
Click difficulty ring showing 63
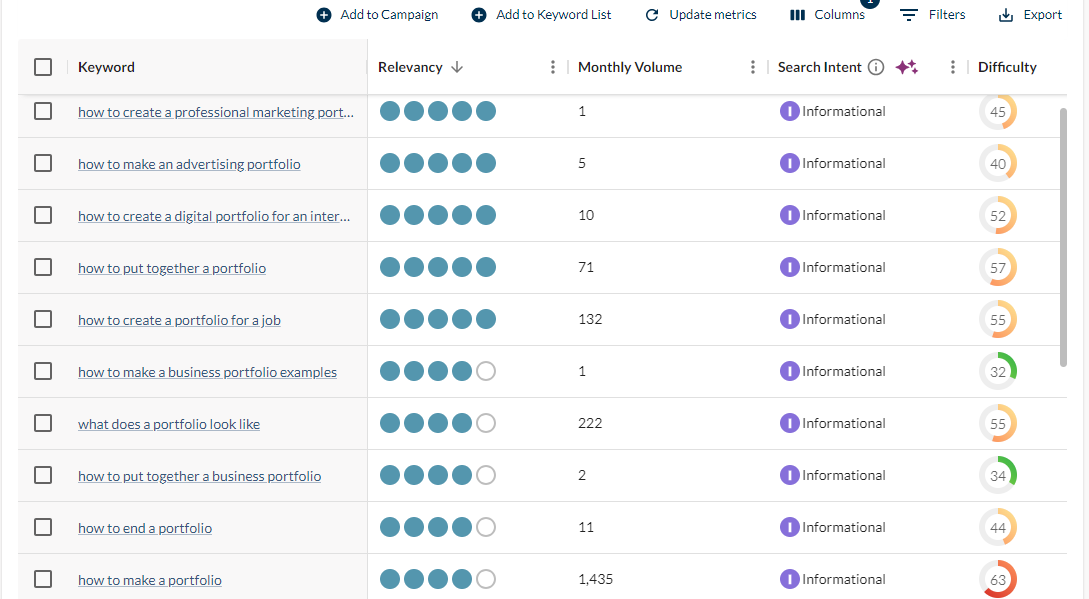[998, 580]
